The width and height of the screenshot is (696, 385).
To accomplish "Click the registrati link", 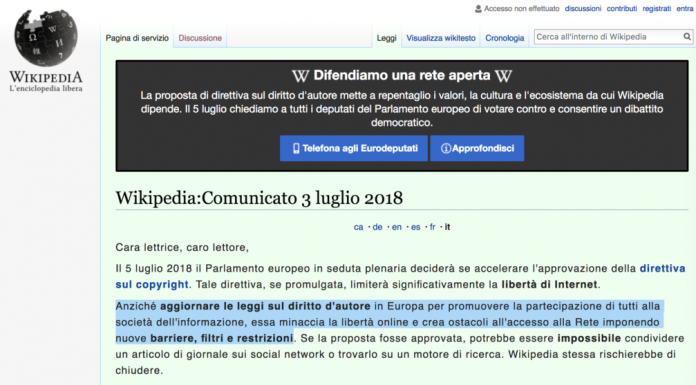I will tap(656, 8).
